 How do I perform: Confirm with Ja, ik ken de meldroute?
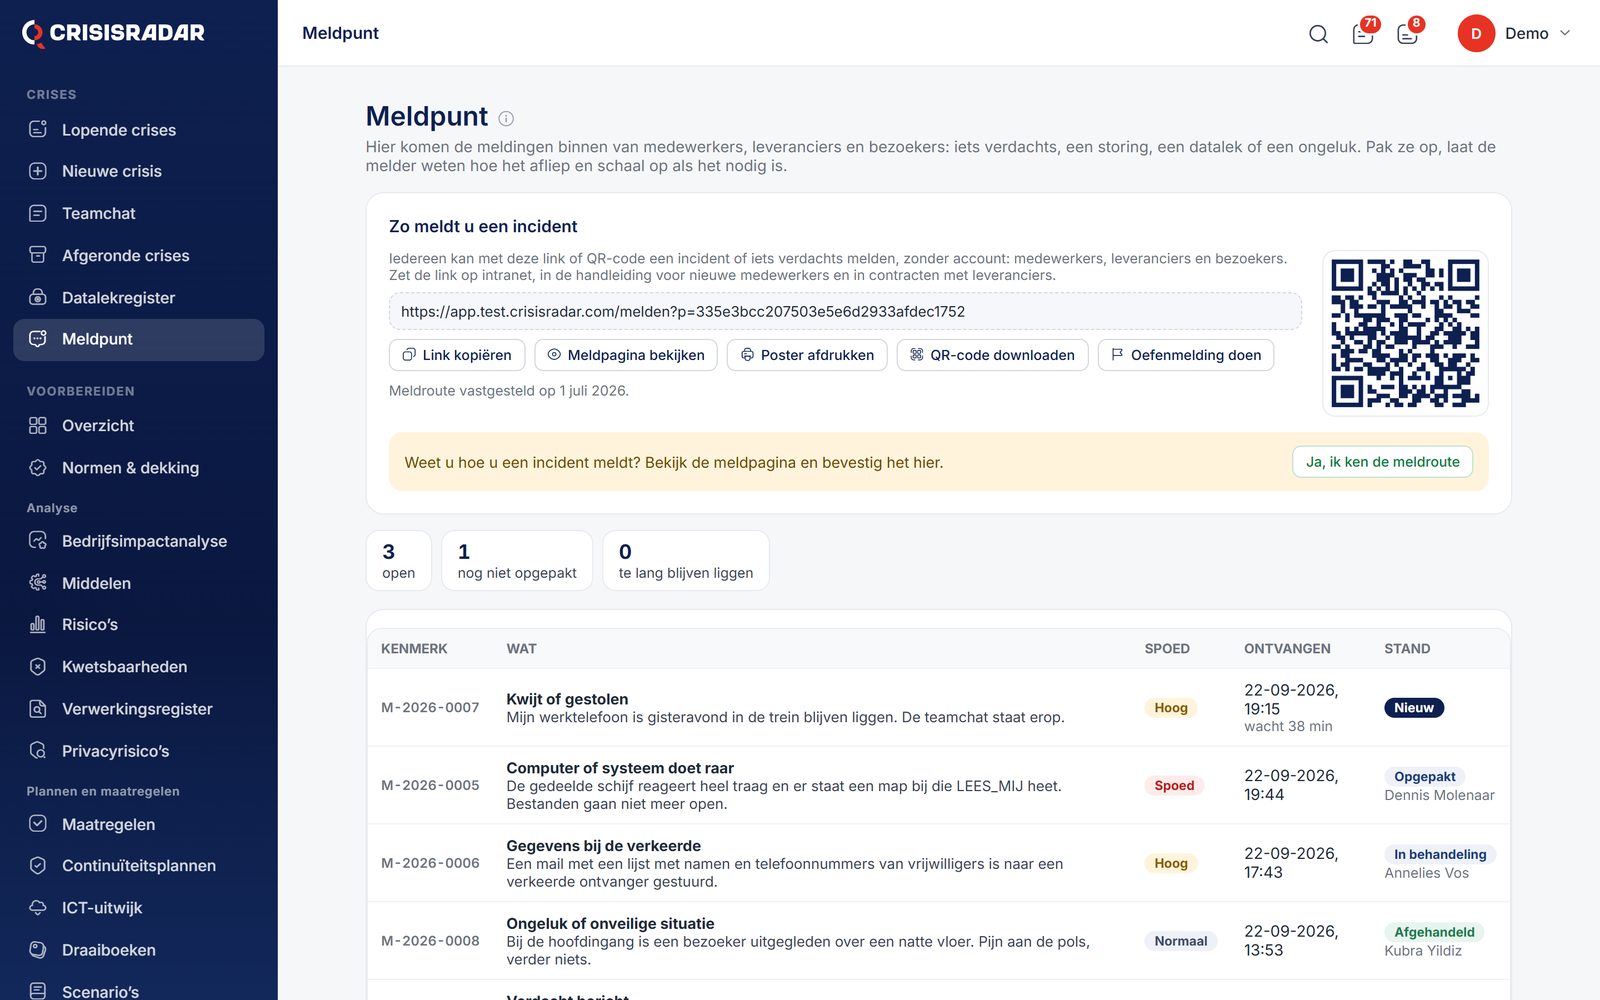pyautogui.click(x=1383, y=462)
